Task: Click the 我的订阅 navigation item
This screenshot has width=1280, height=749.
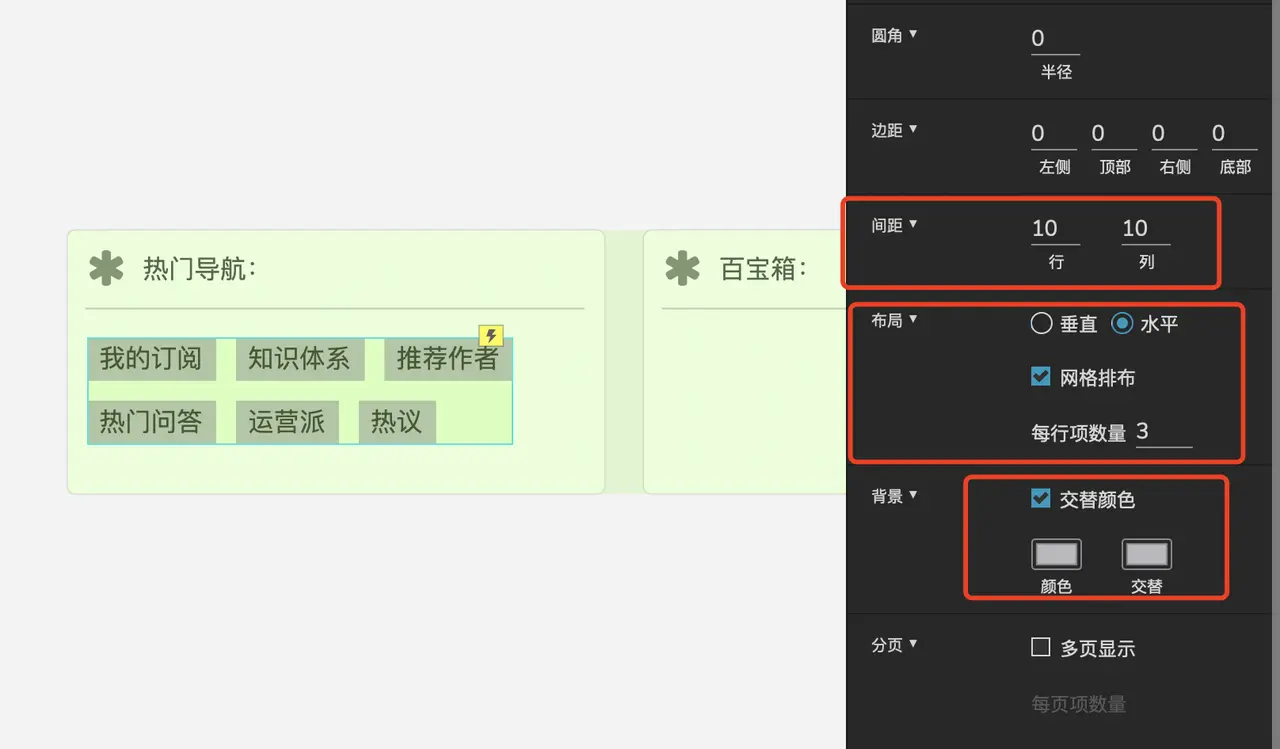Action: [x=151, y=359]
